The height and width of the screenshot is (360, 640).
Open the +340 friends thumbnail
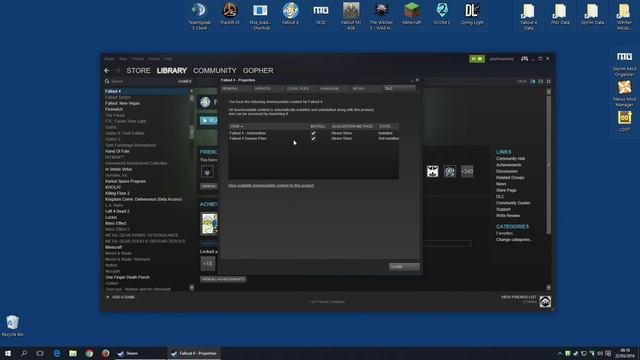tap(467, 171)
